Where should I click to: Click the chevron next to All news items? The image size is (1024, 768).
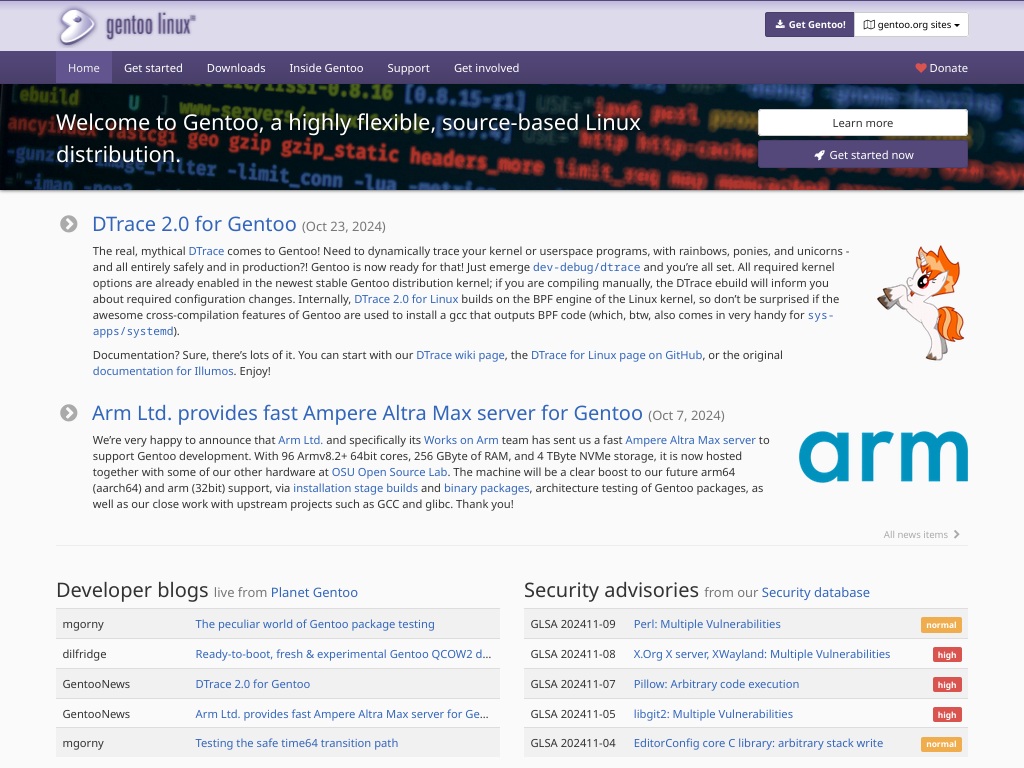coord(957,534)
